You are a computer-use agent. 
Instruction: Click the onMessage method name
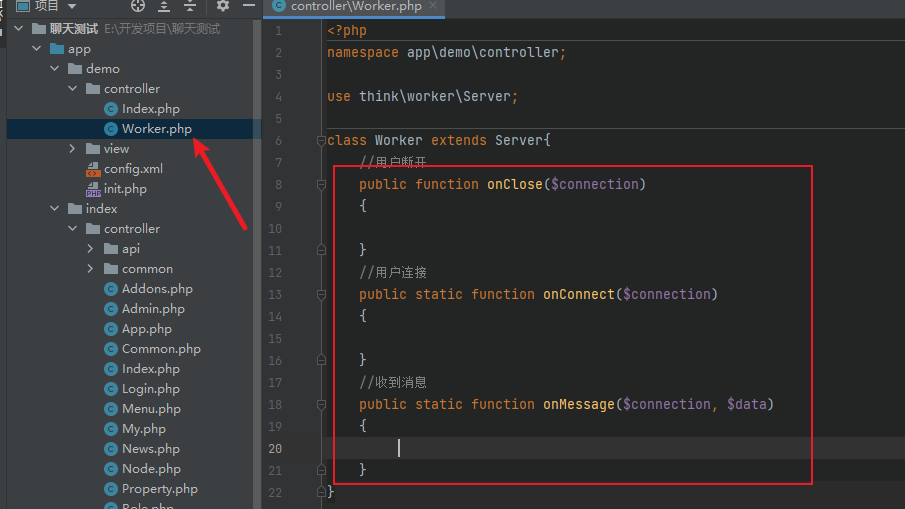(579, 405)
